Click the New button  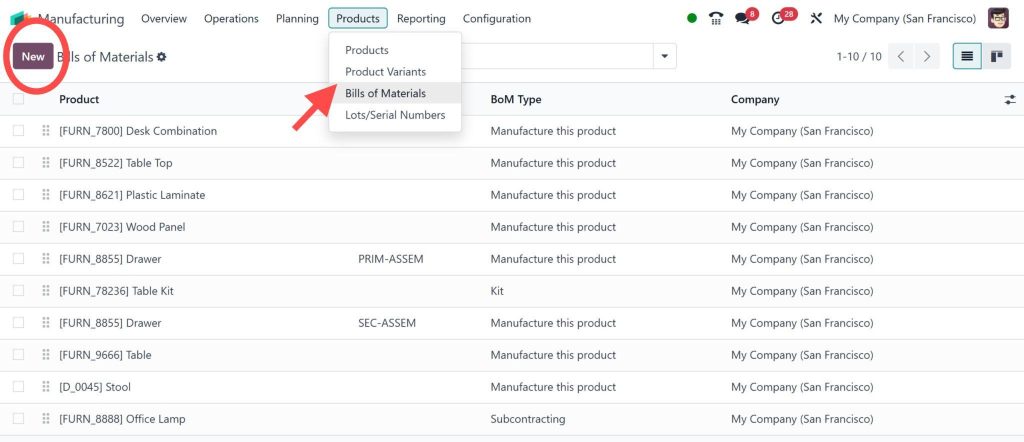click(x=33, y=57)
